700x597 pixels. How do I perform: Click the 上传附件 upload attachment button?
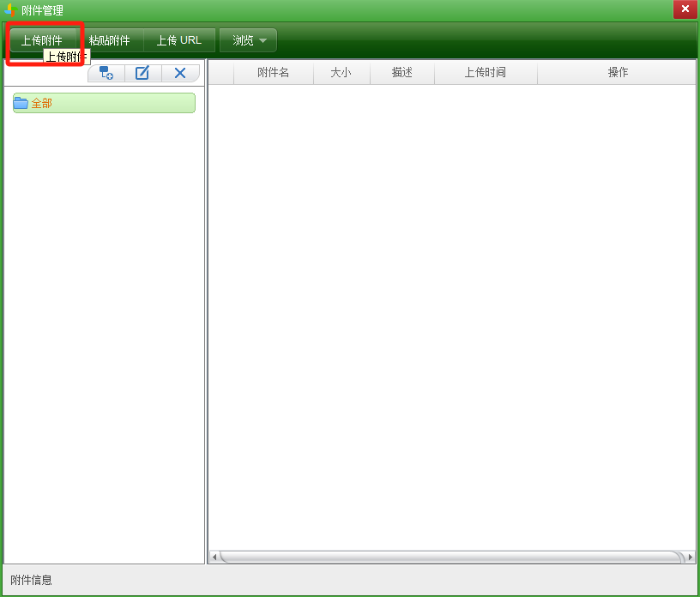(x=42, y=40)
